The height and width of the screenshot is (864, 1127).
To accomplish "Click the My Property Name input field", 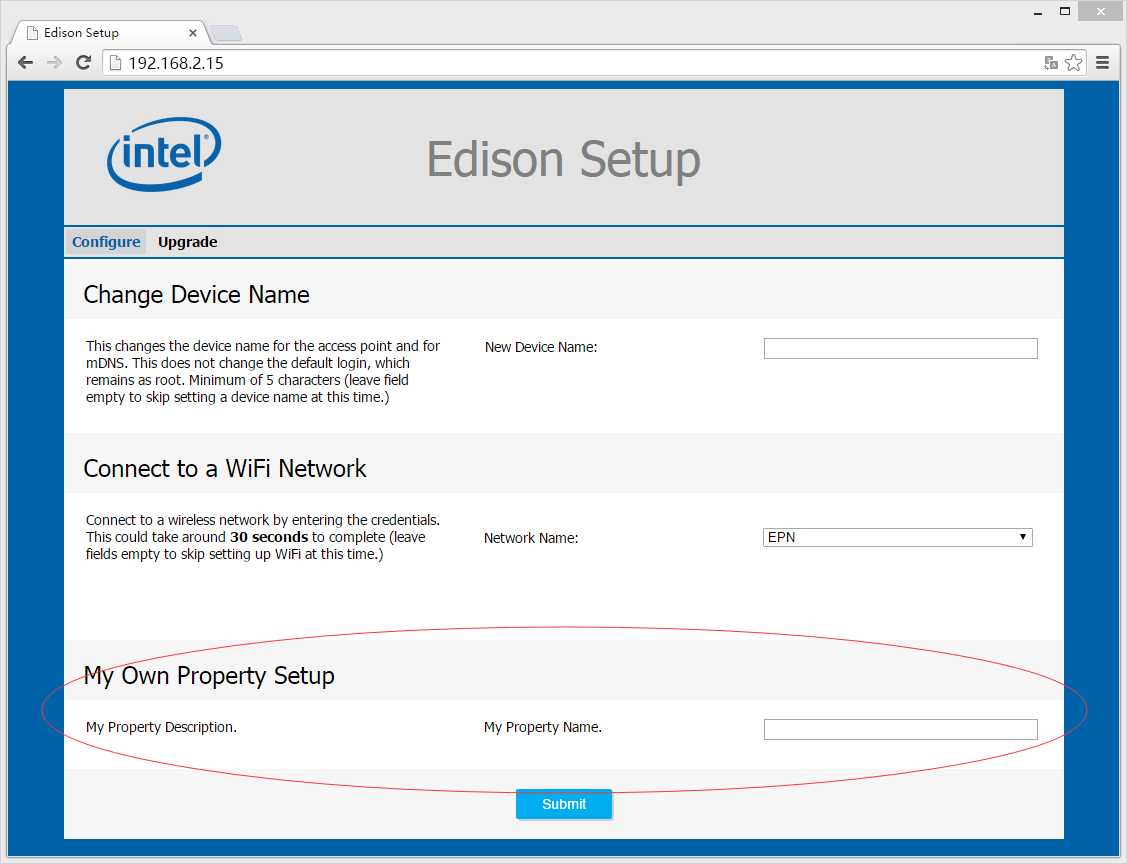I will pos(900,729).
